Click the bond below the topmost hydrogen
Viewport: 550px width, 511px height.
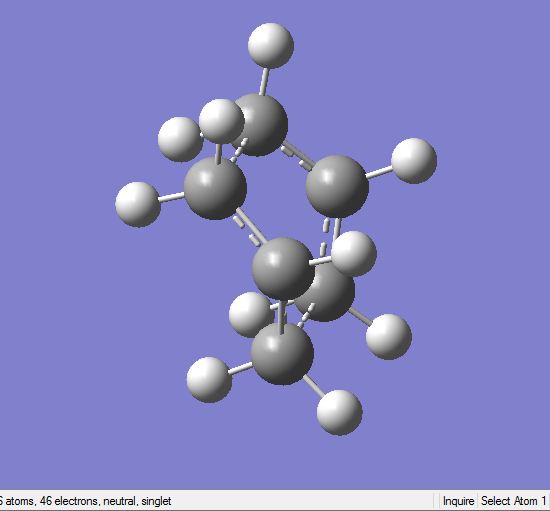click(265, 81)
